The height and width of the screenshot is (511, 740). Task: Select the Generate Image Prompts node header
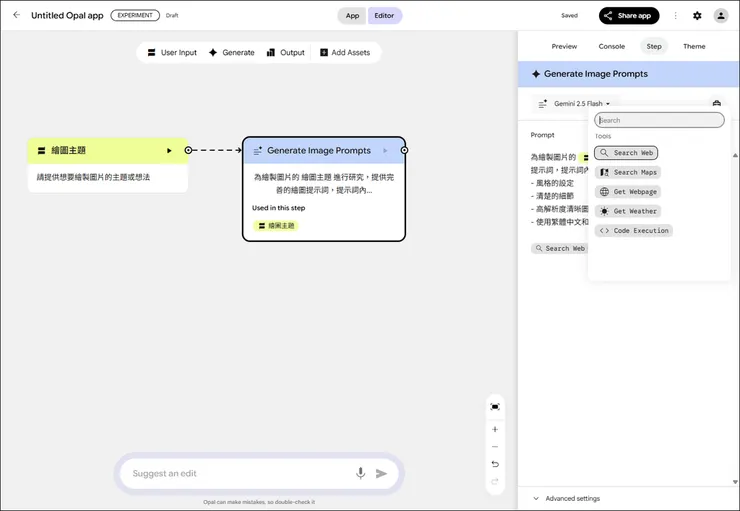point(324,151)
